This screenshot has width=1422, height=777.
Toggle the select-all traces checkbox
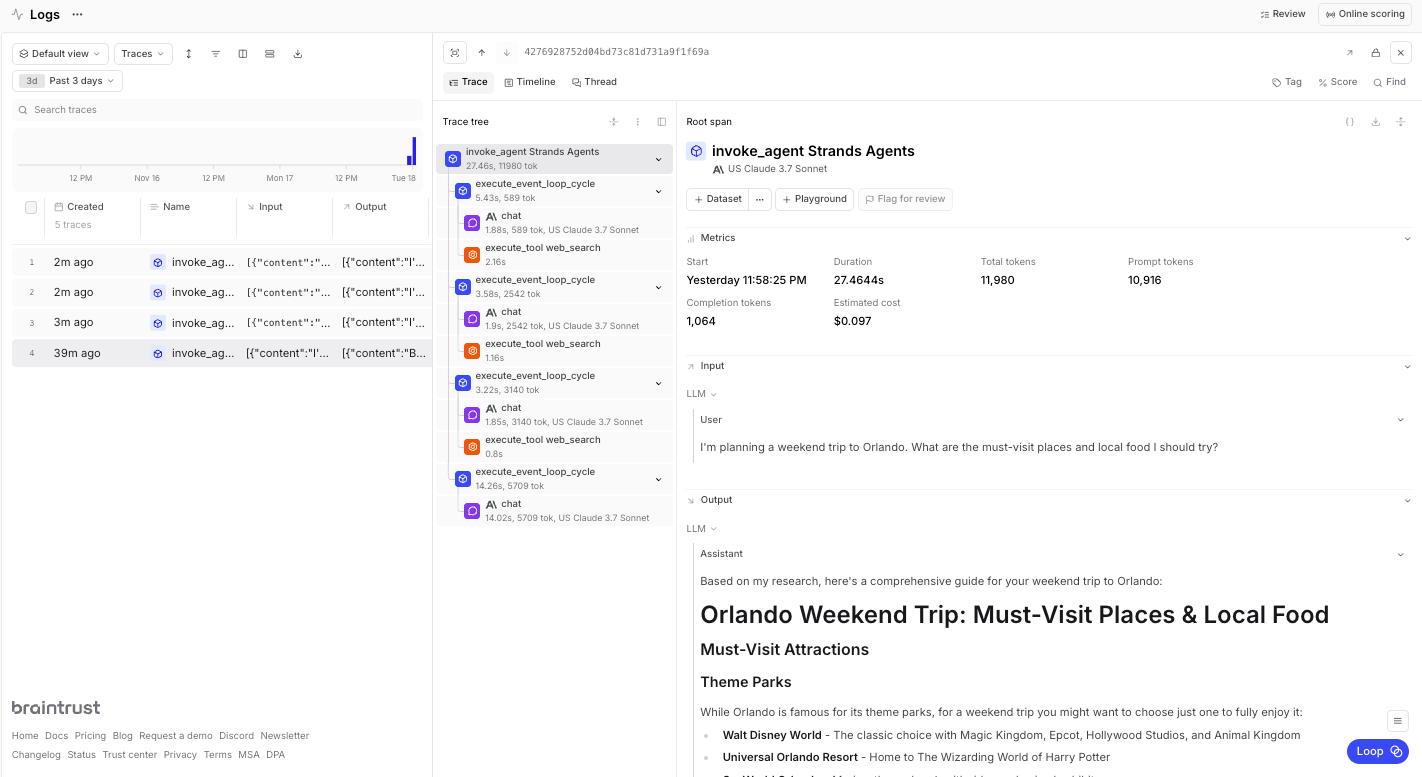pyautogui.click(x=31, y=207)
